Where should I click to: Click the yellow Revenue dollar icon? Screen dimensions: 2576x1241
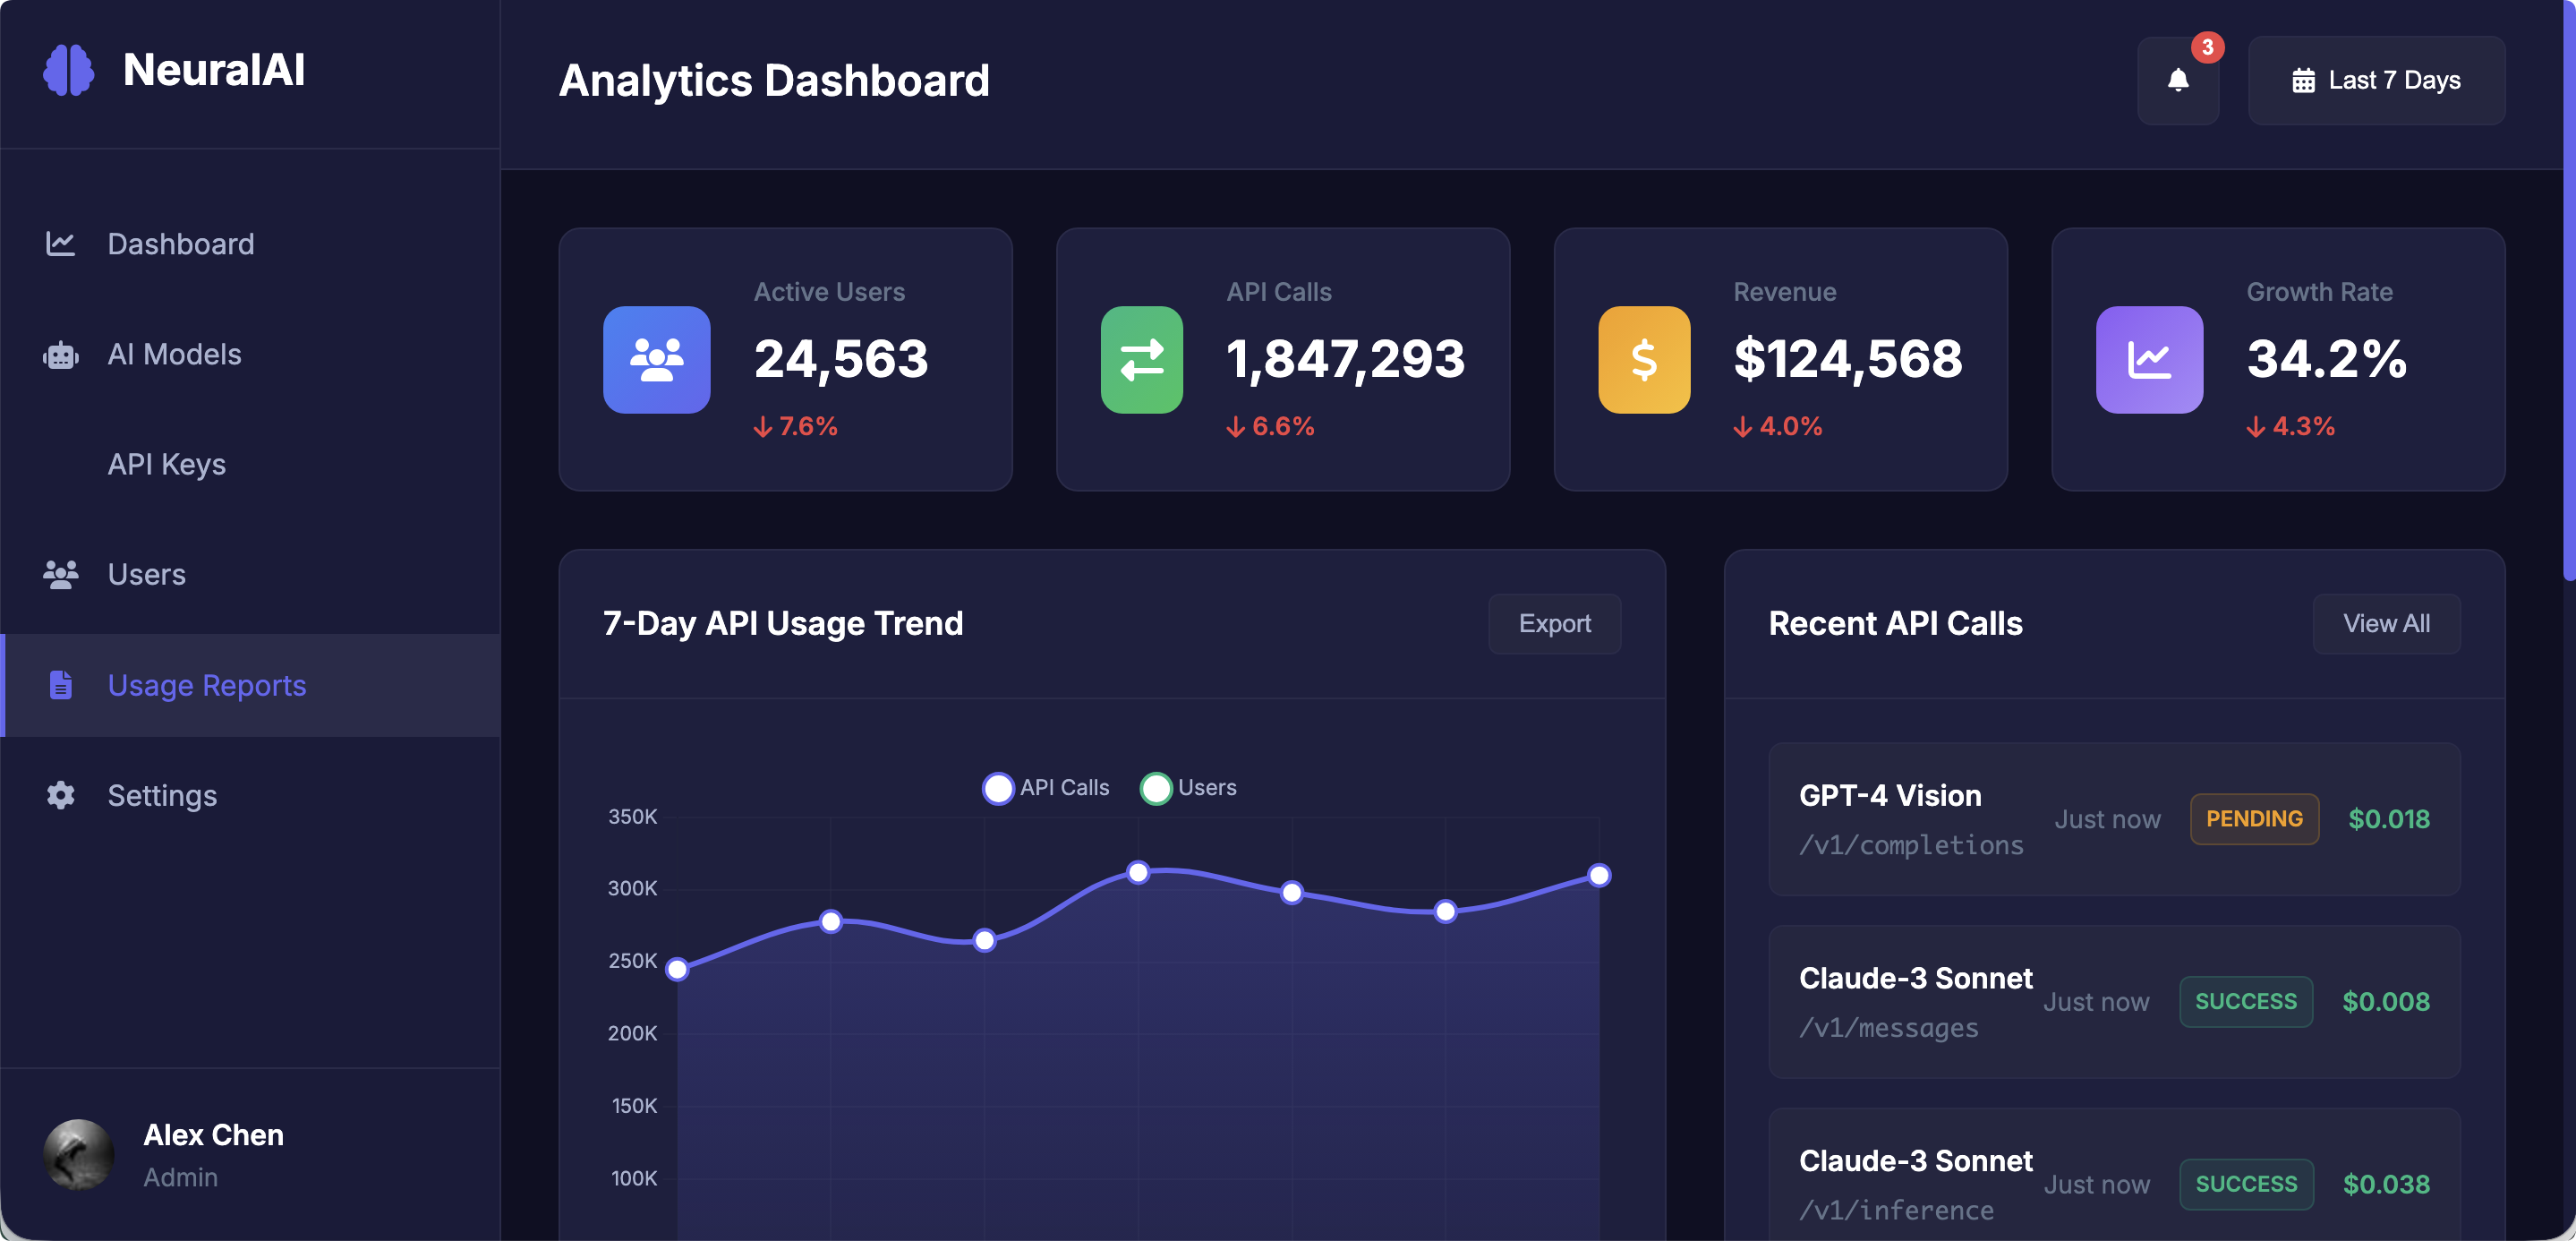tap(1643, 360)
